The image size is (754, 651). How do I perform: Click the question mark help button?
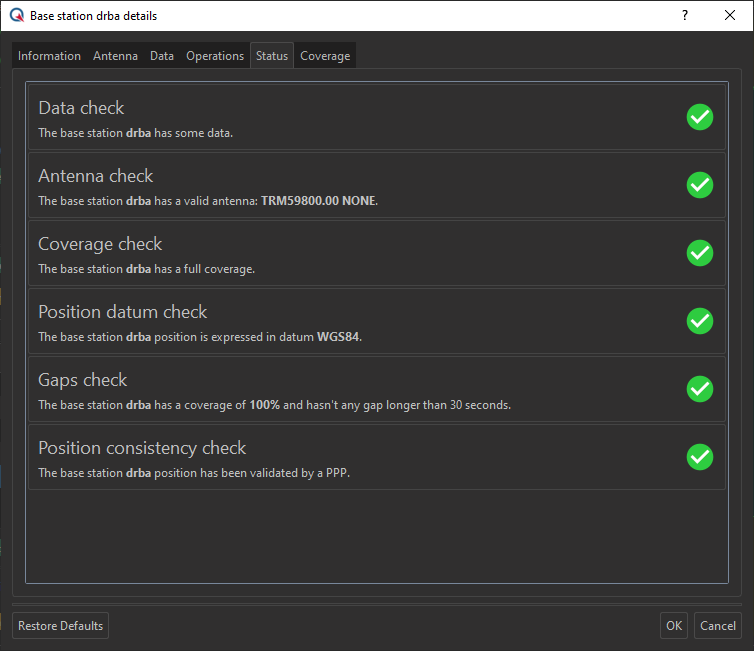click(x=685, y=16)
